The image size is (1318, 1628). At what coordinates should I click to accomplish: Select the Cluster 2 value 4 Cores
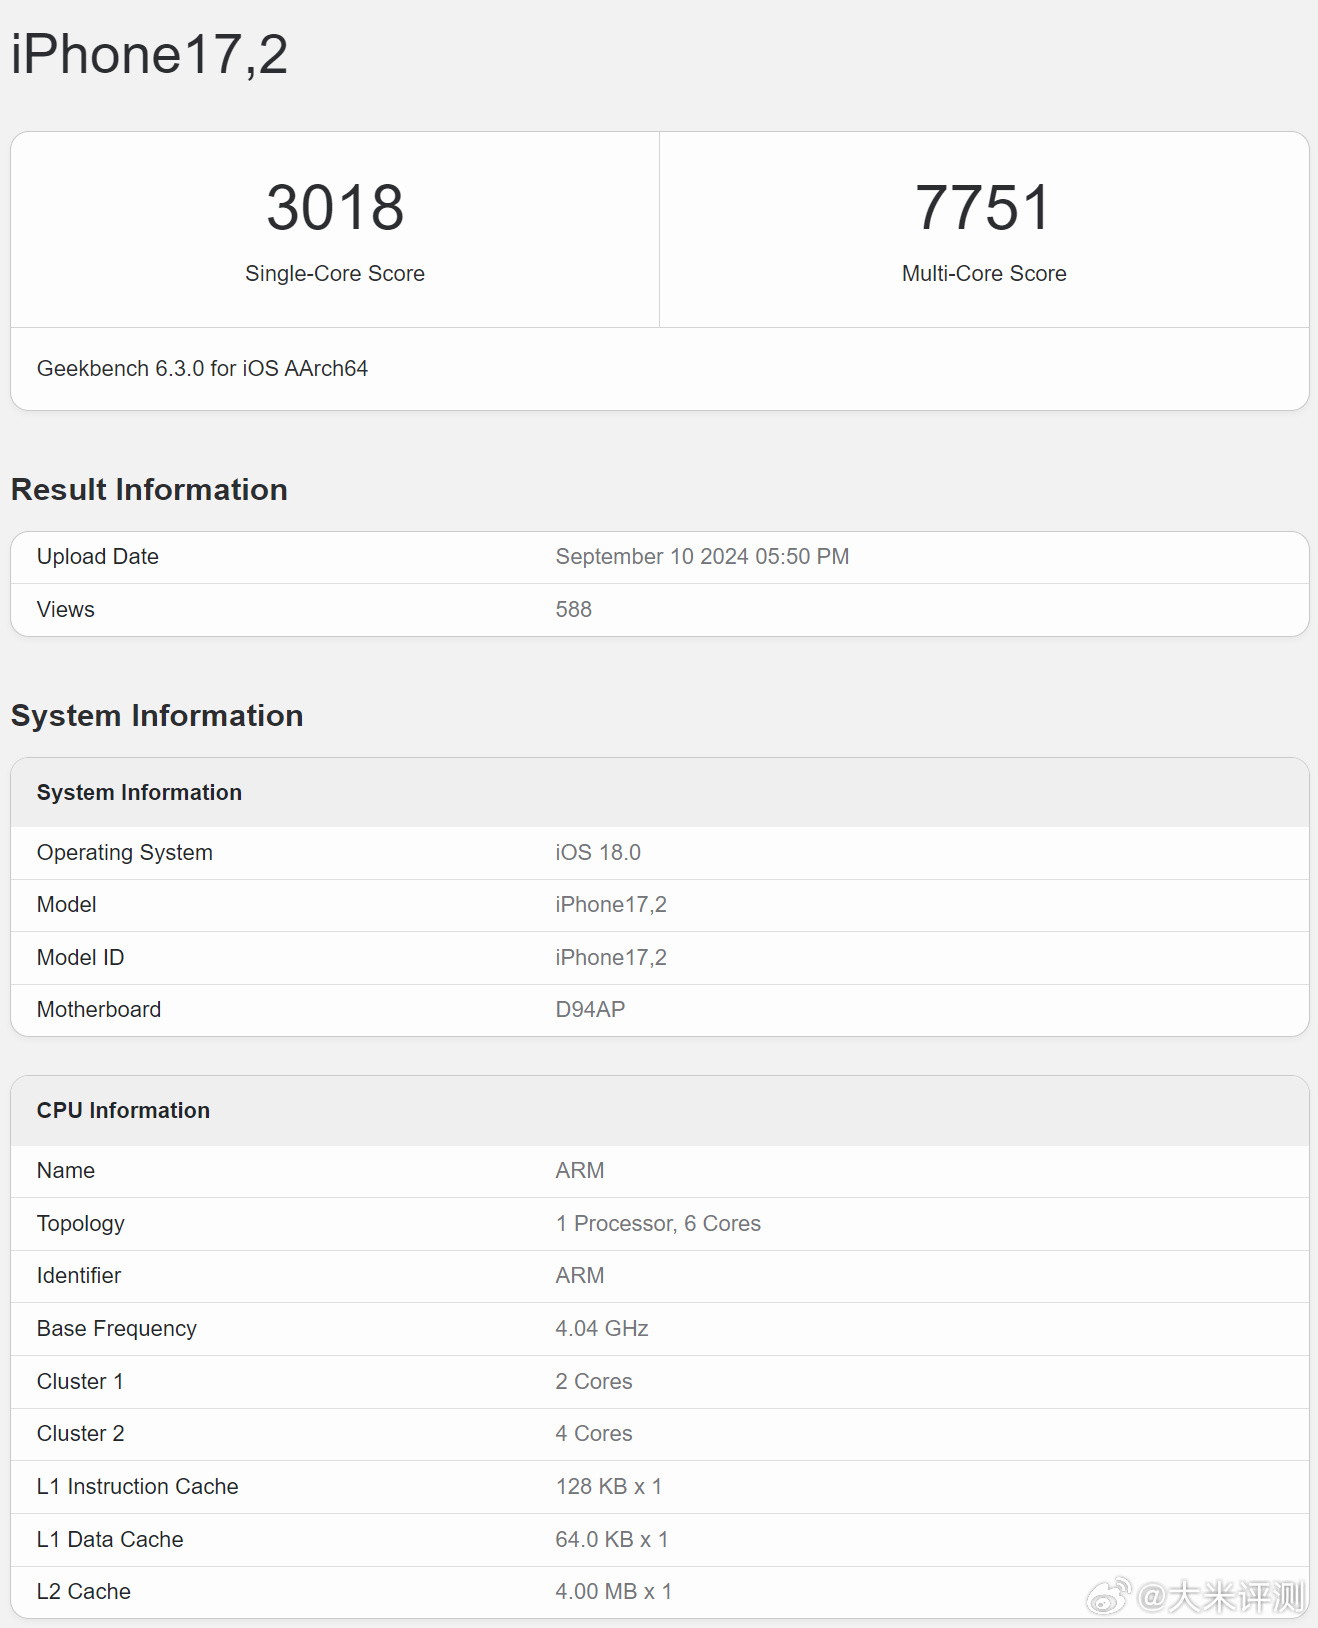tap(594, 1434)
